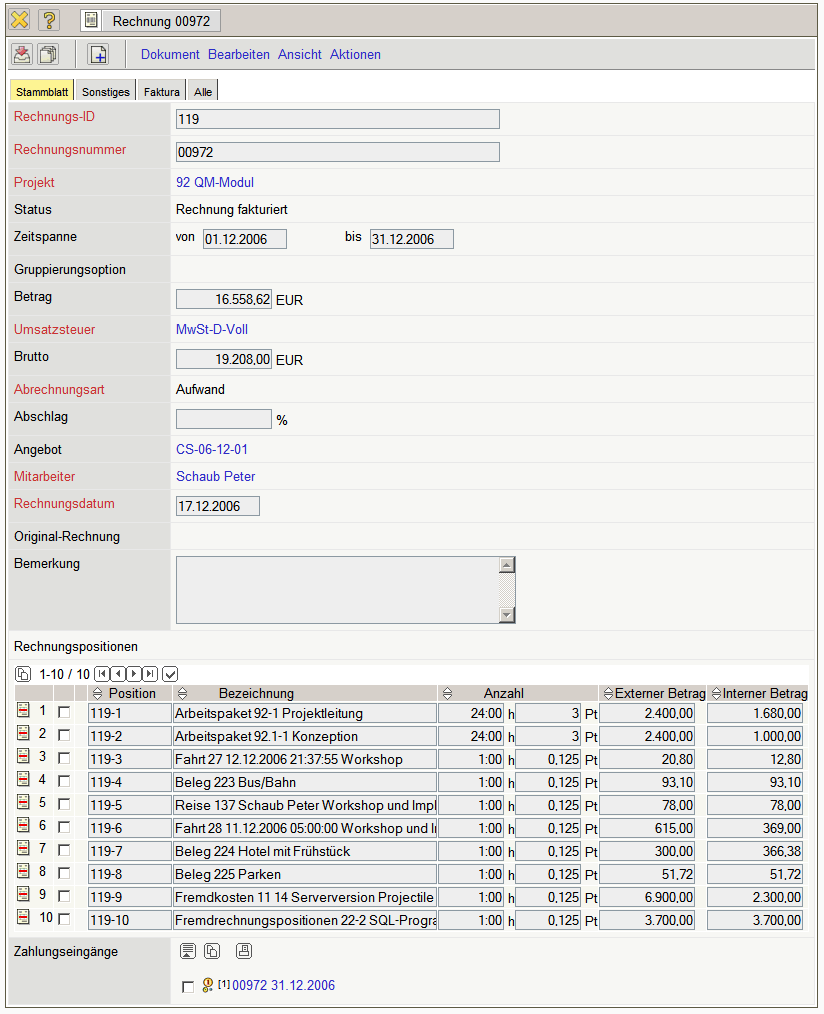Click the copy documents icon in toolbar
Screen dimensions: 824x1014
[48, 54]
